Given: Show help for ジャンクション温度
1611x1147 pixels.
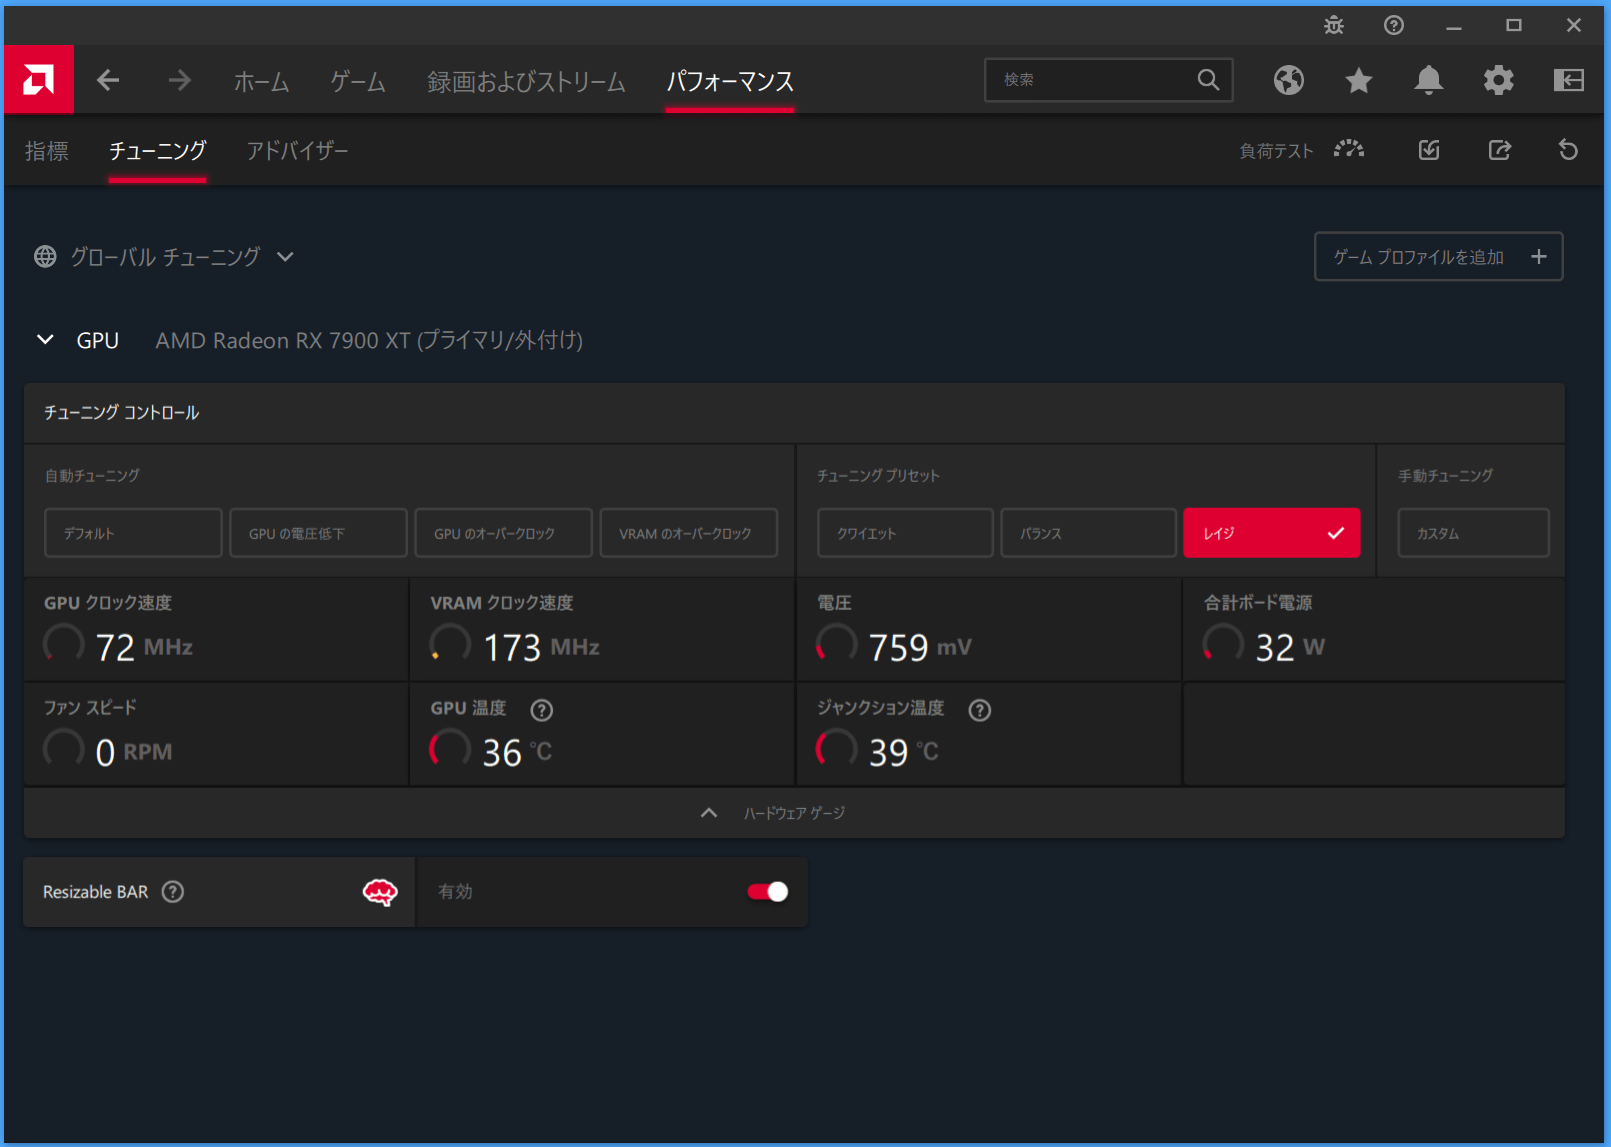Looking at the screenshot, I should (980, 710).
